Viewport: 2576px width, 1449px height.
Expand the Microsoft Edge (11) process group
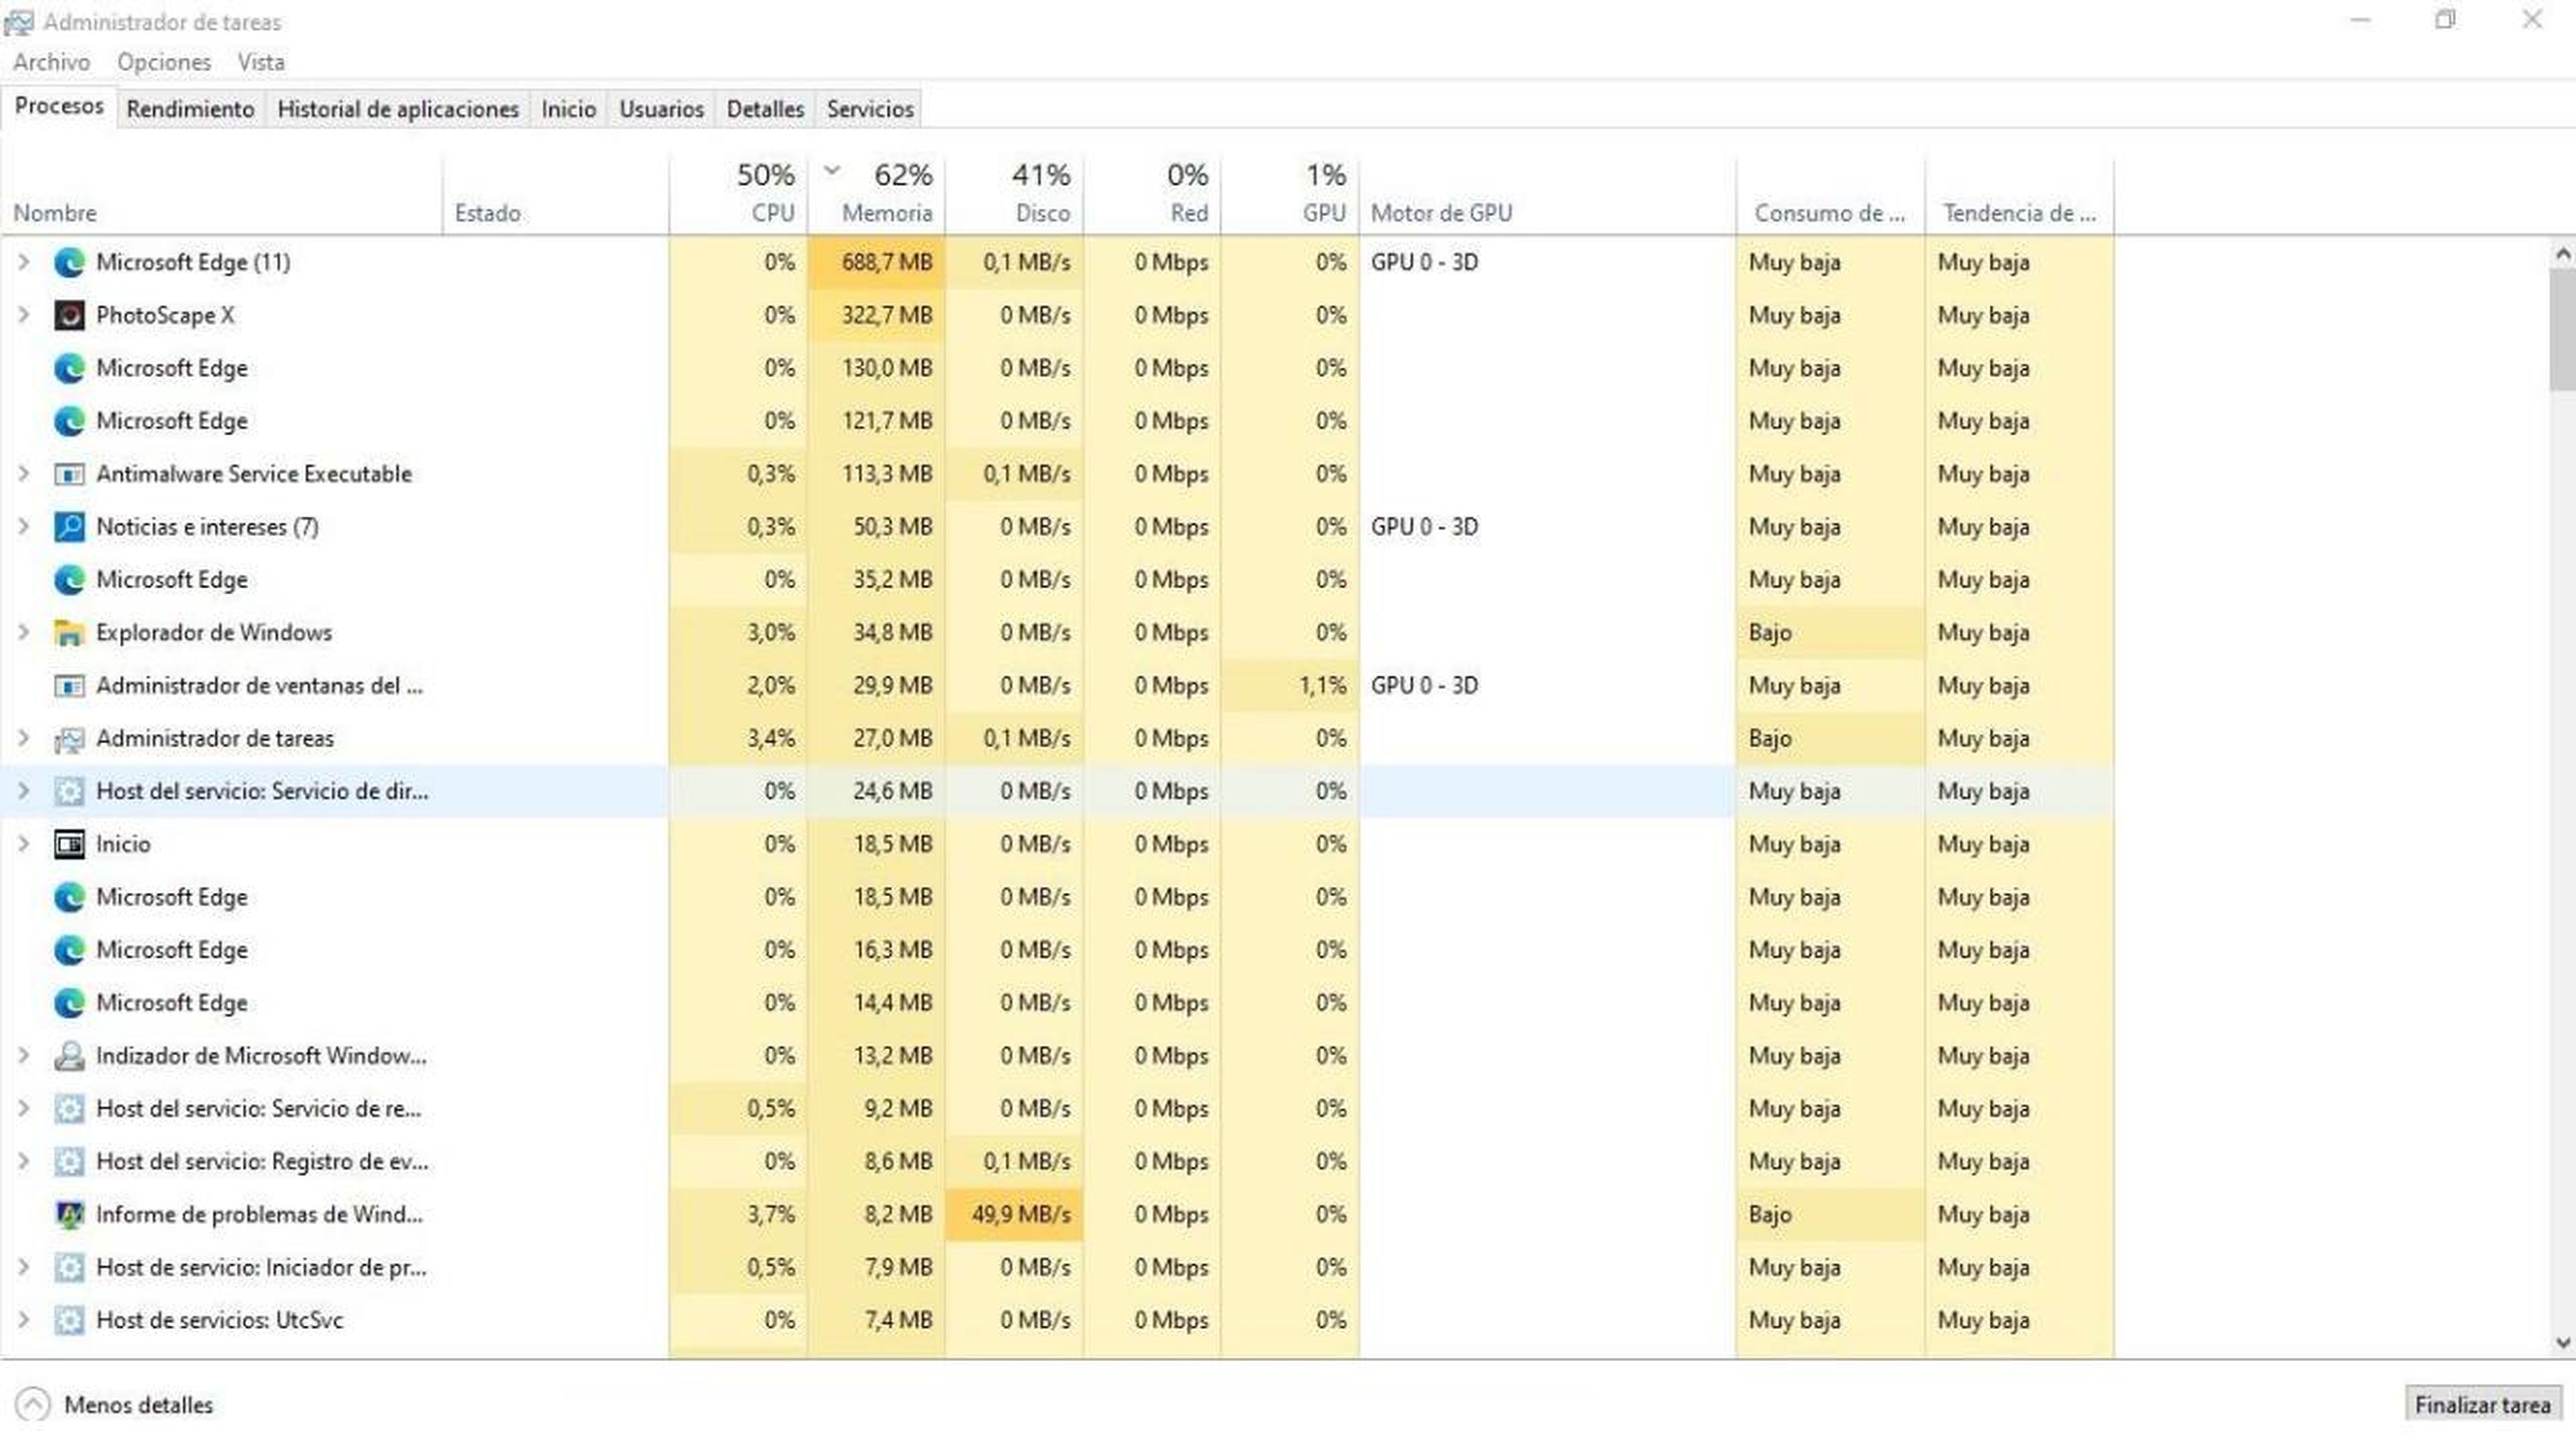click(23, 262)
